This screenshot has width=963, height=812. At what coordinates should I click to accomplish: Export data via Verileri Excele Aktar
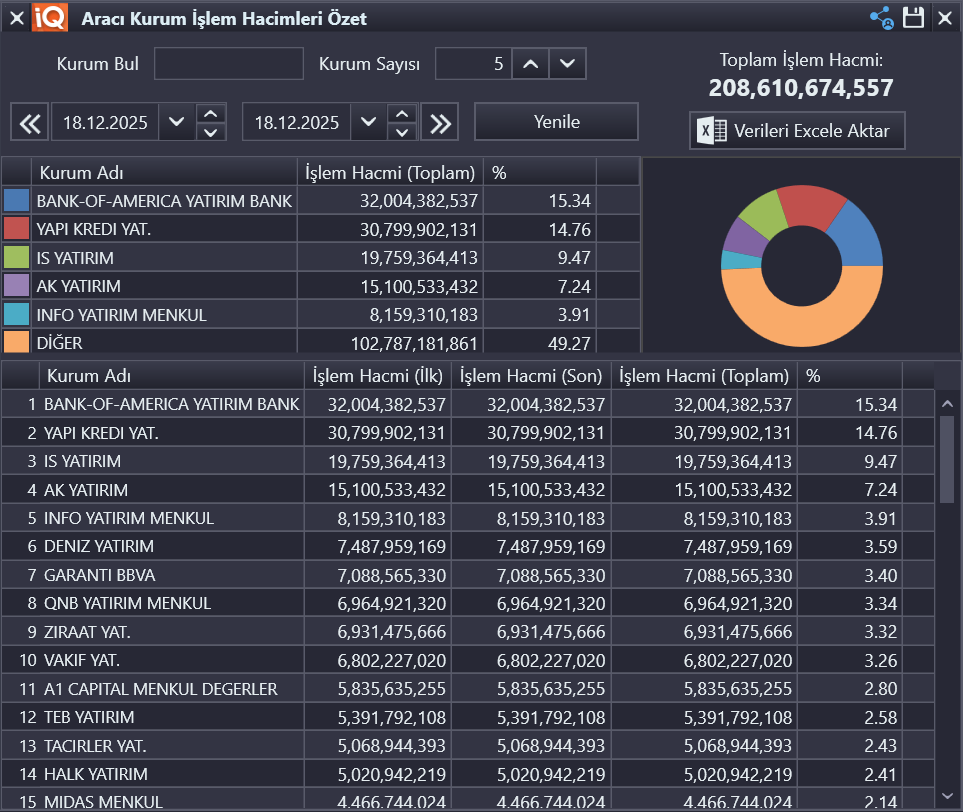[797, 131]
